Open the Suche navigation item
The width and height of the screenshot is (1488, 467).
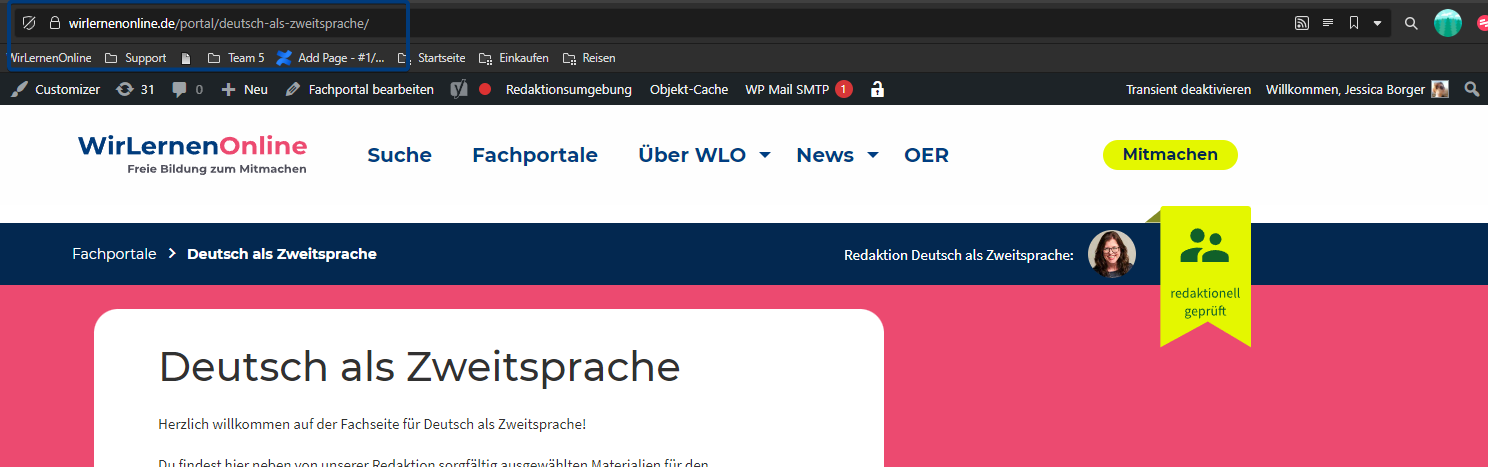coord(399,155)
